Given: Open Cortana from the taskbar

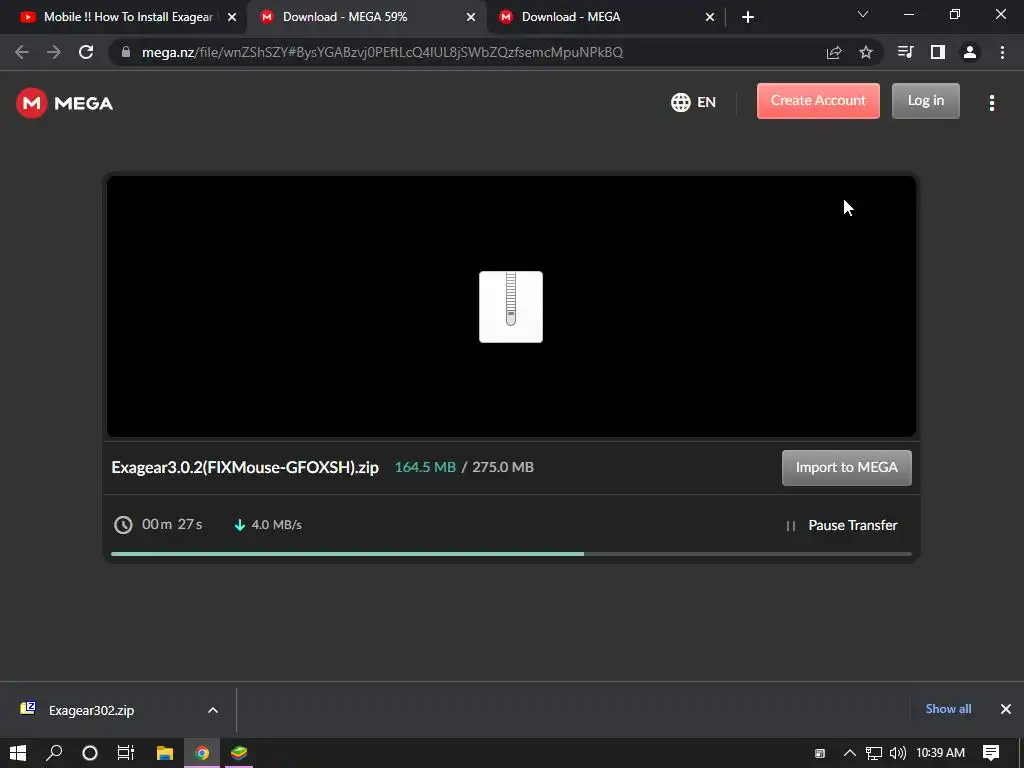Looking at the screenshot, I should click(x=90, y=753).
